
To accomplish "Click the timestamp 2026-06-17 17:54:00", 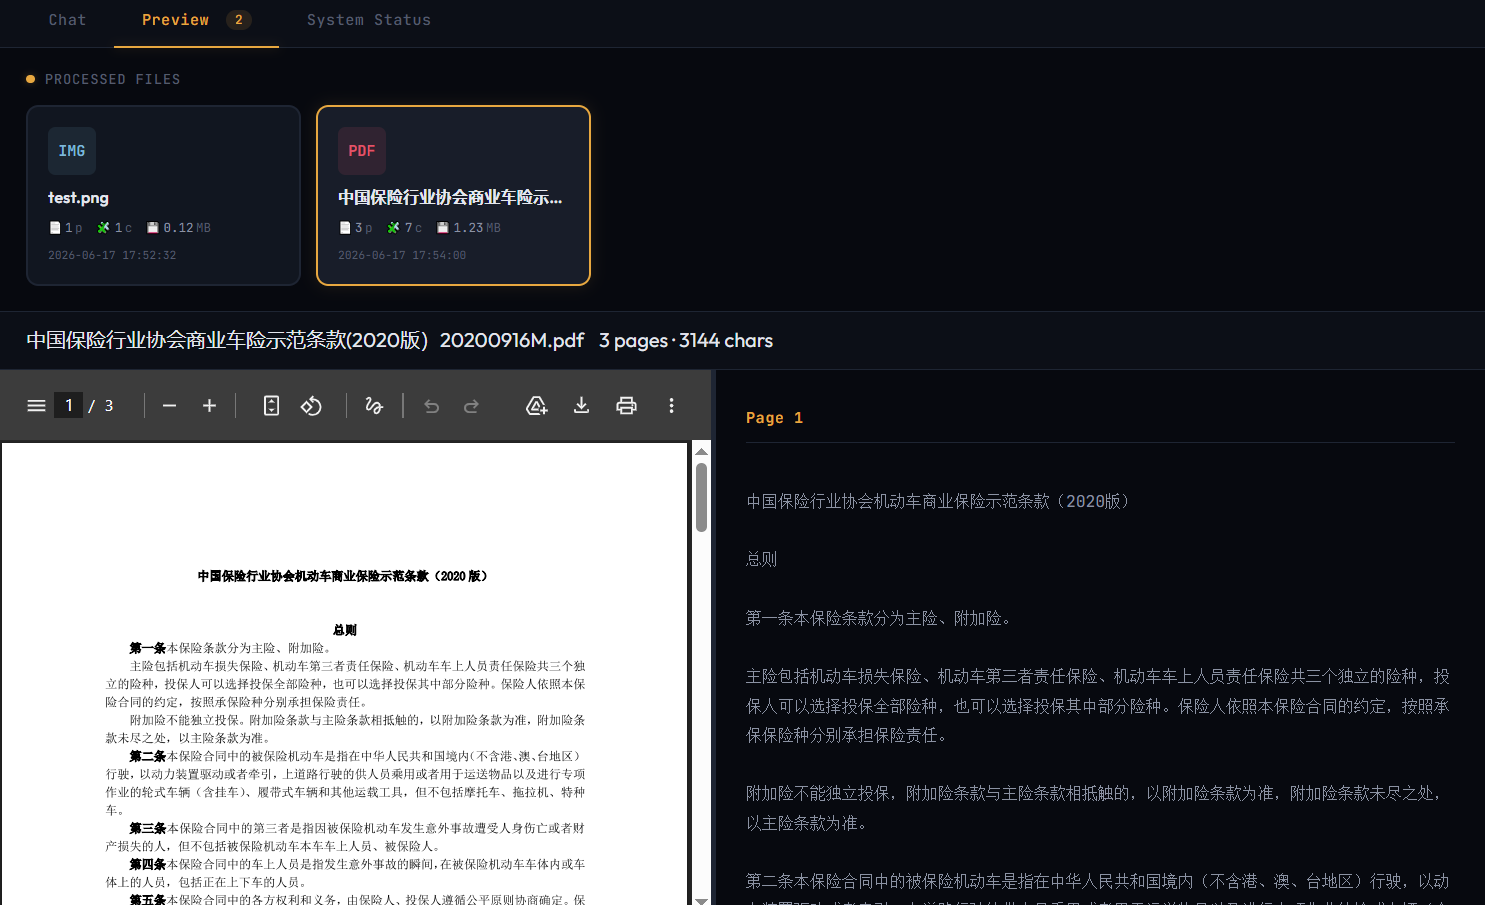I will (x=402, y=255).
